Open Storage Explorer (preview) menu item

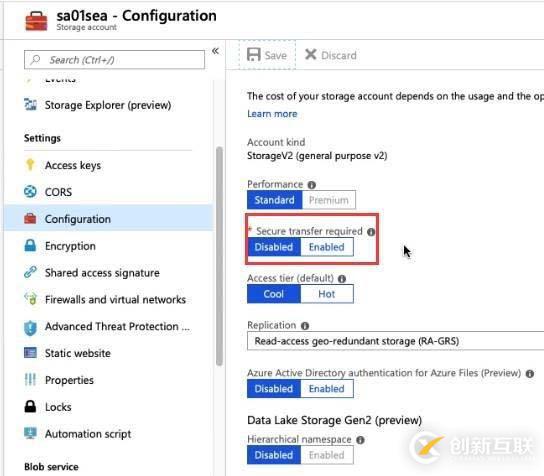(x=109, y=105)
